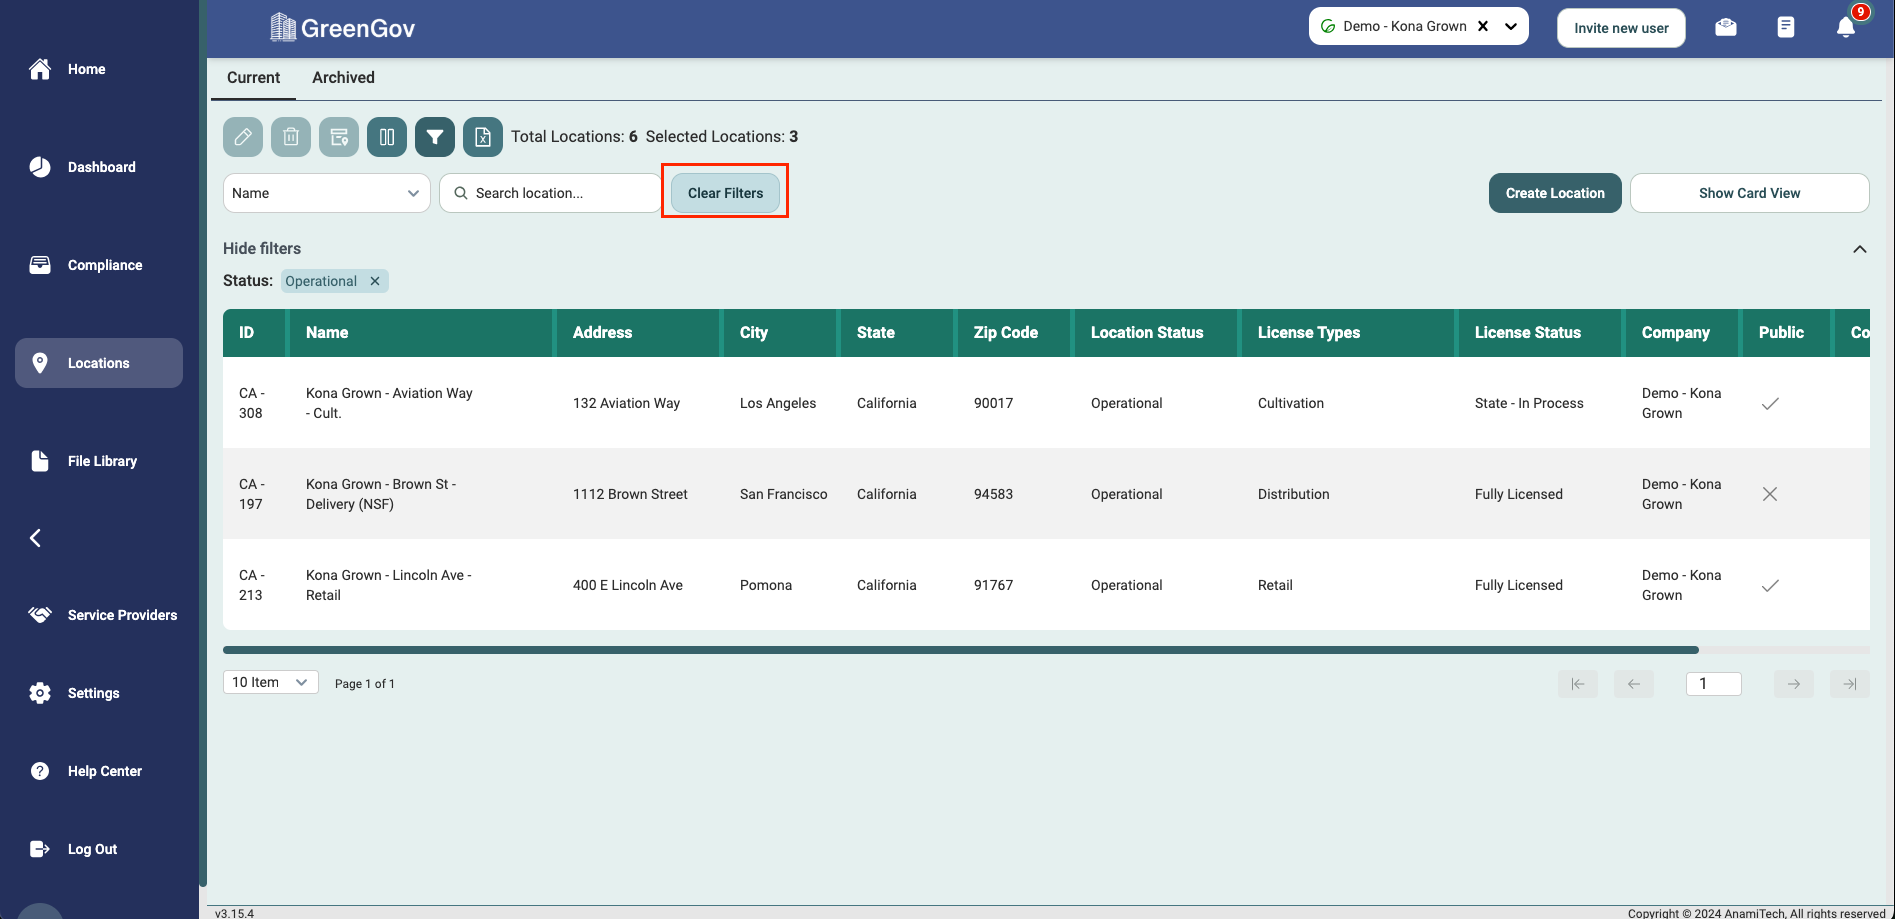The width and height of the screenshot is (1895, 919).
Task: Open Compliance from the sidebar
Action: click(x=99, y=265)
